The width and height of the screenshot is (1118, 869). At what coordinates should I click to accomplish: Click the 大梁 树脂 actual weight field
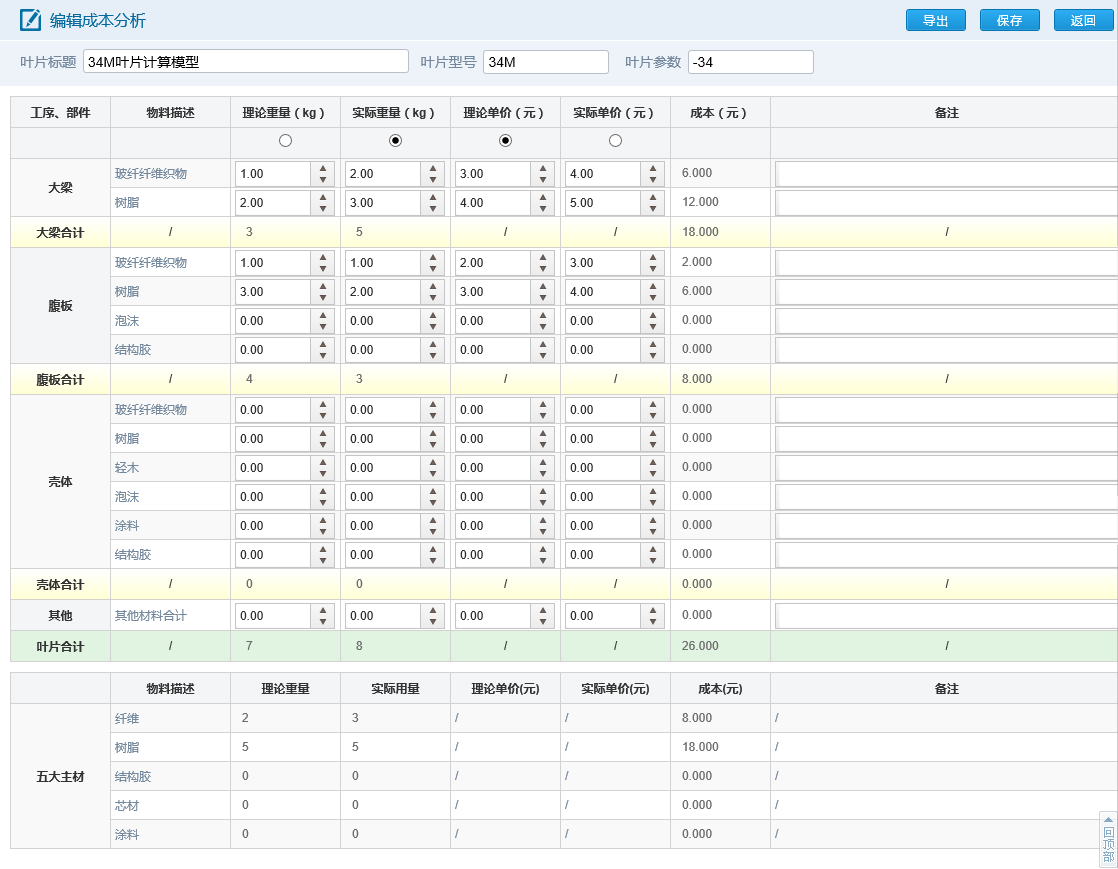(383, 203)
